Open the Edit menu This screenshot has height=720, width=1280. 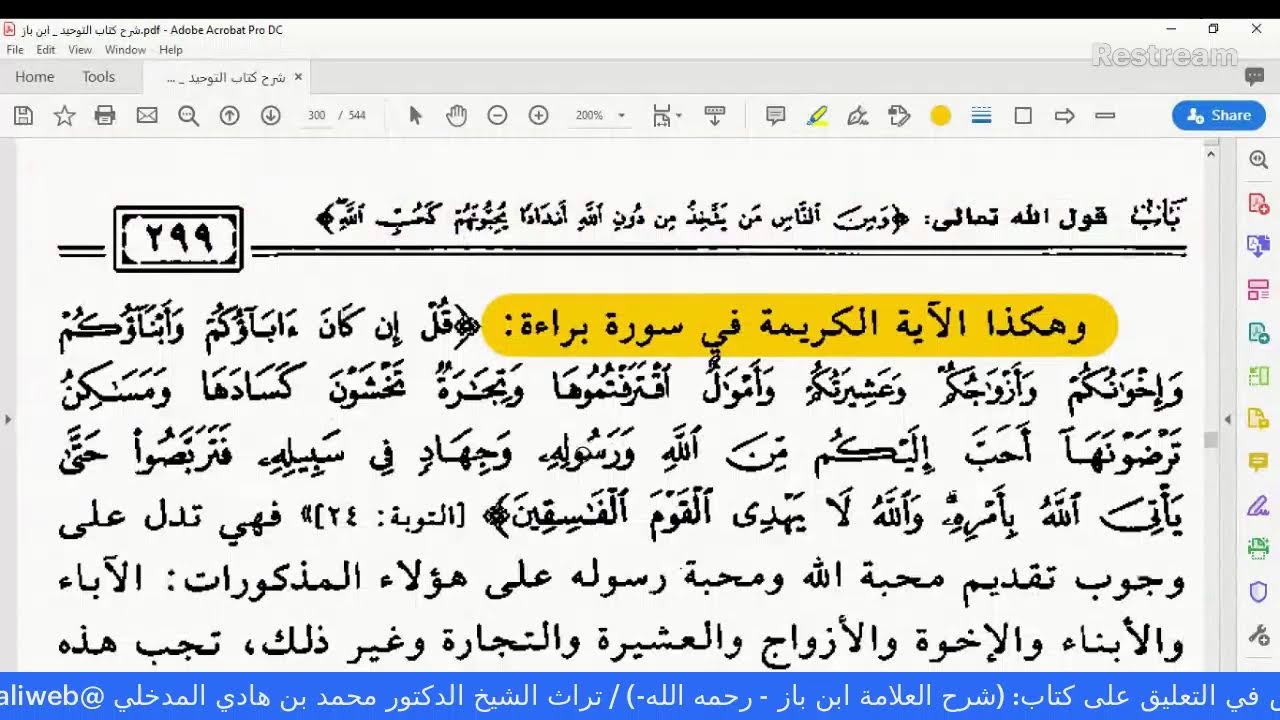point(46,50)
